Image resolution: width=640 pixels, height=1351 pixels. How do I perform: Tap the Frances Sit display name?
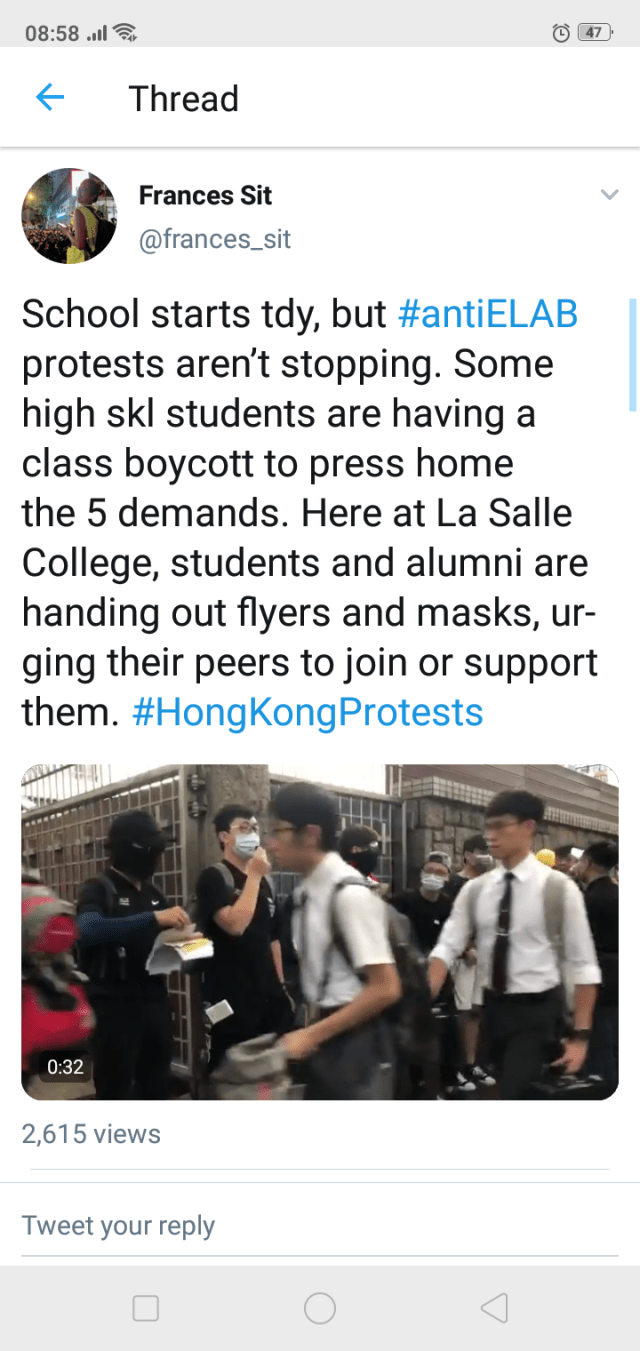pos(205,195)
